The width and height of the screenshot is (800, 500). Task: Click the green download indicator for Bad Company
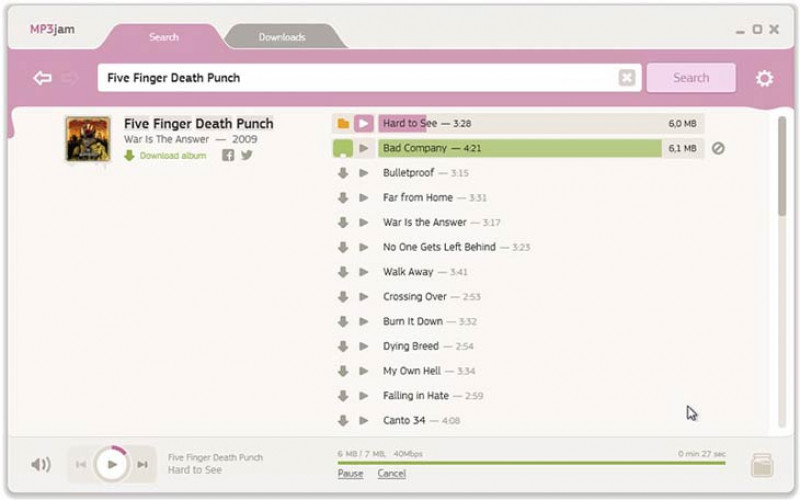(343, 148)
